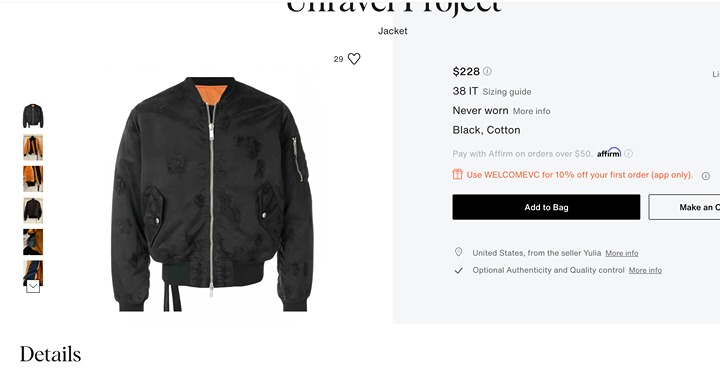This screenshot has height=371, width=720.
Task: Open More info on Authenticity and Quality control
Action: [x=645, y=270]
